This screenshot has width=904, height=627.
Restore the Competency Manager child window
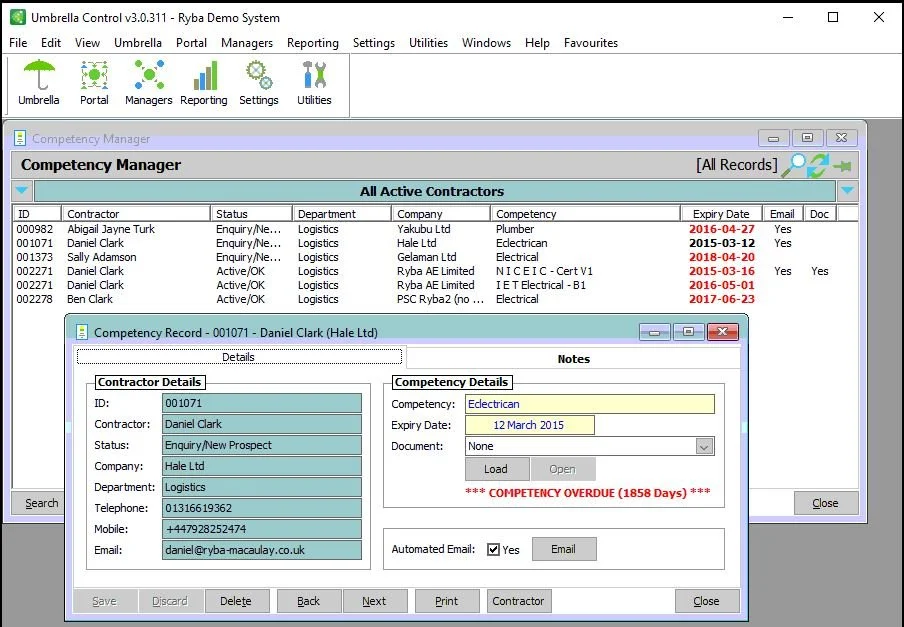(x=807, y=138)
